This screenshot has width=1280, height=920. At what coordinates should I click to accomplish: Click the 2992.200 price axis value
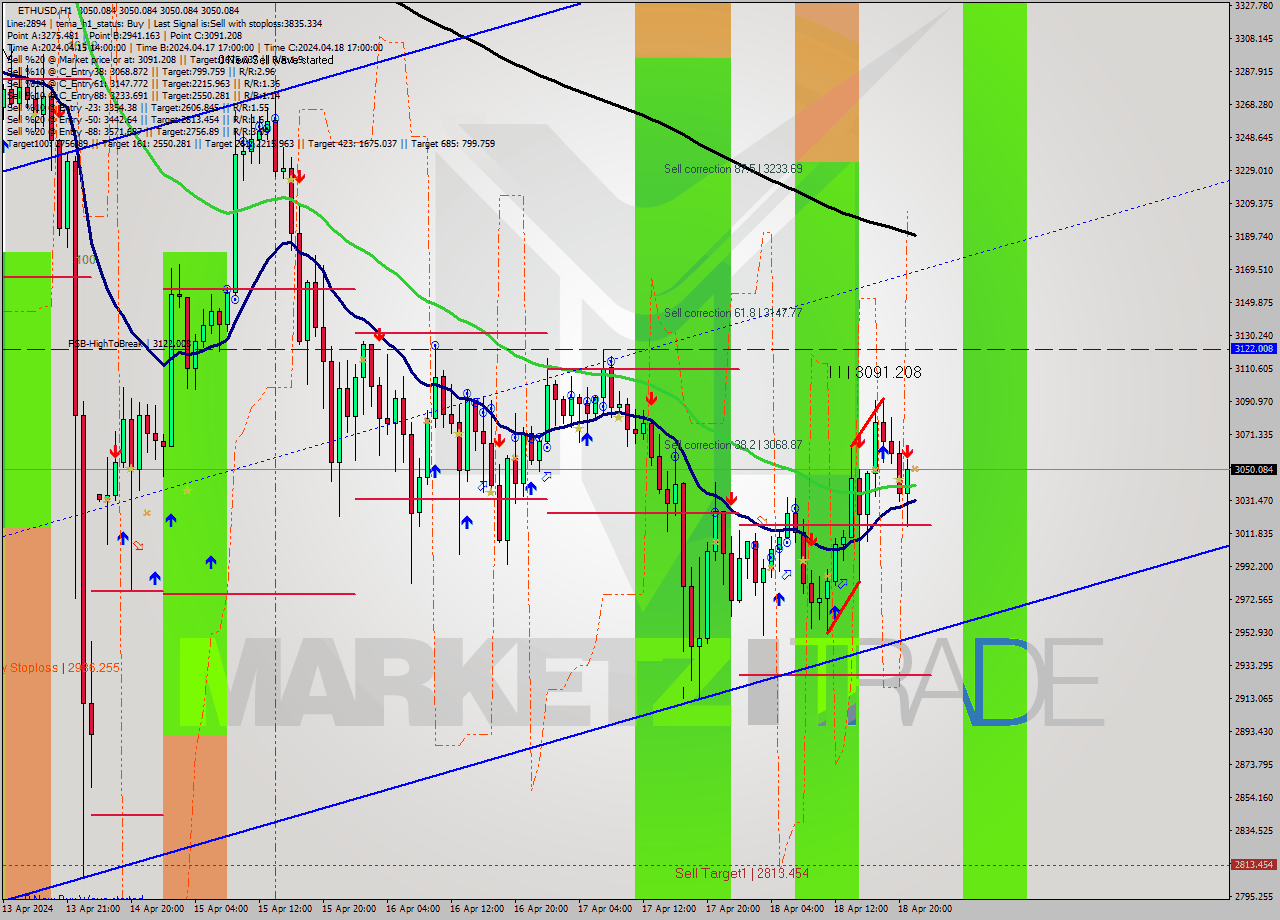(x=1253, y=567)
